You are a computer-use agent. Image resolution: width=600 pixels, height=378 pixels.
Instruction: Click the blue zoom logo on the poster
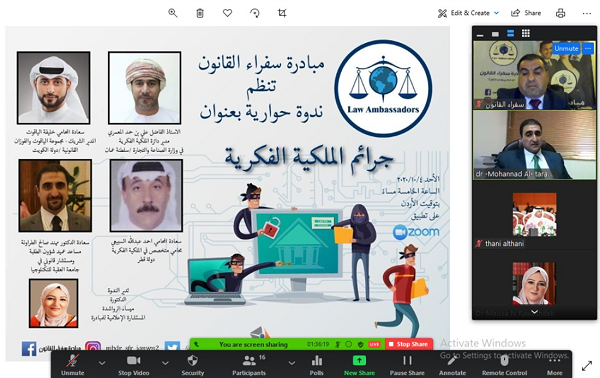pyautogui.click(x=416, y=232)
